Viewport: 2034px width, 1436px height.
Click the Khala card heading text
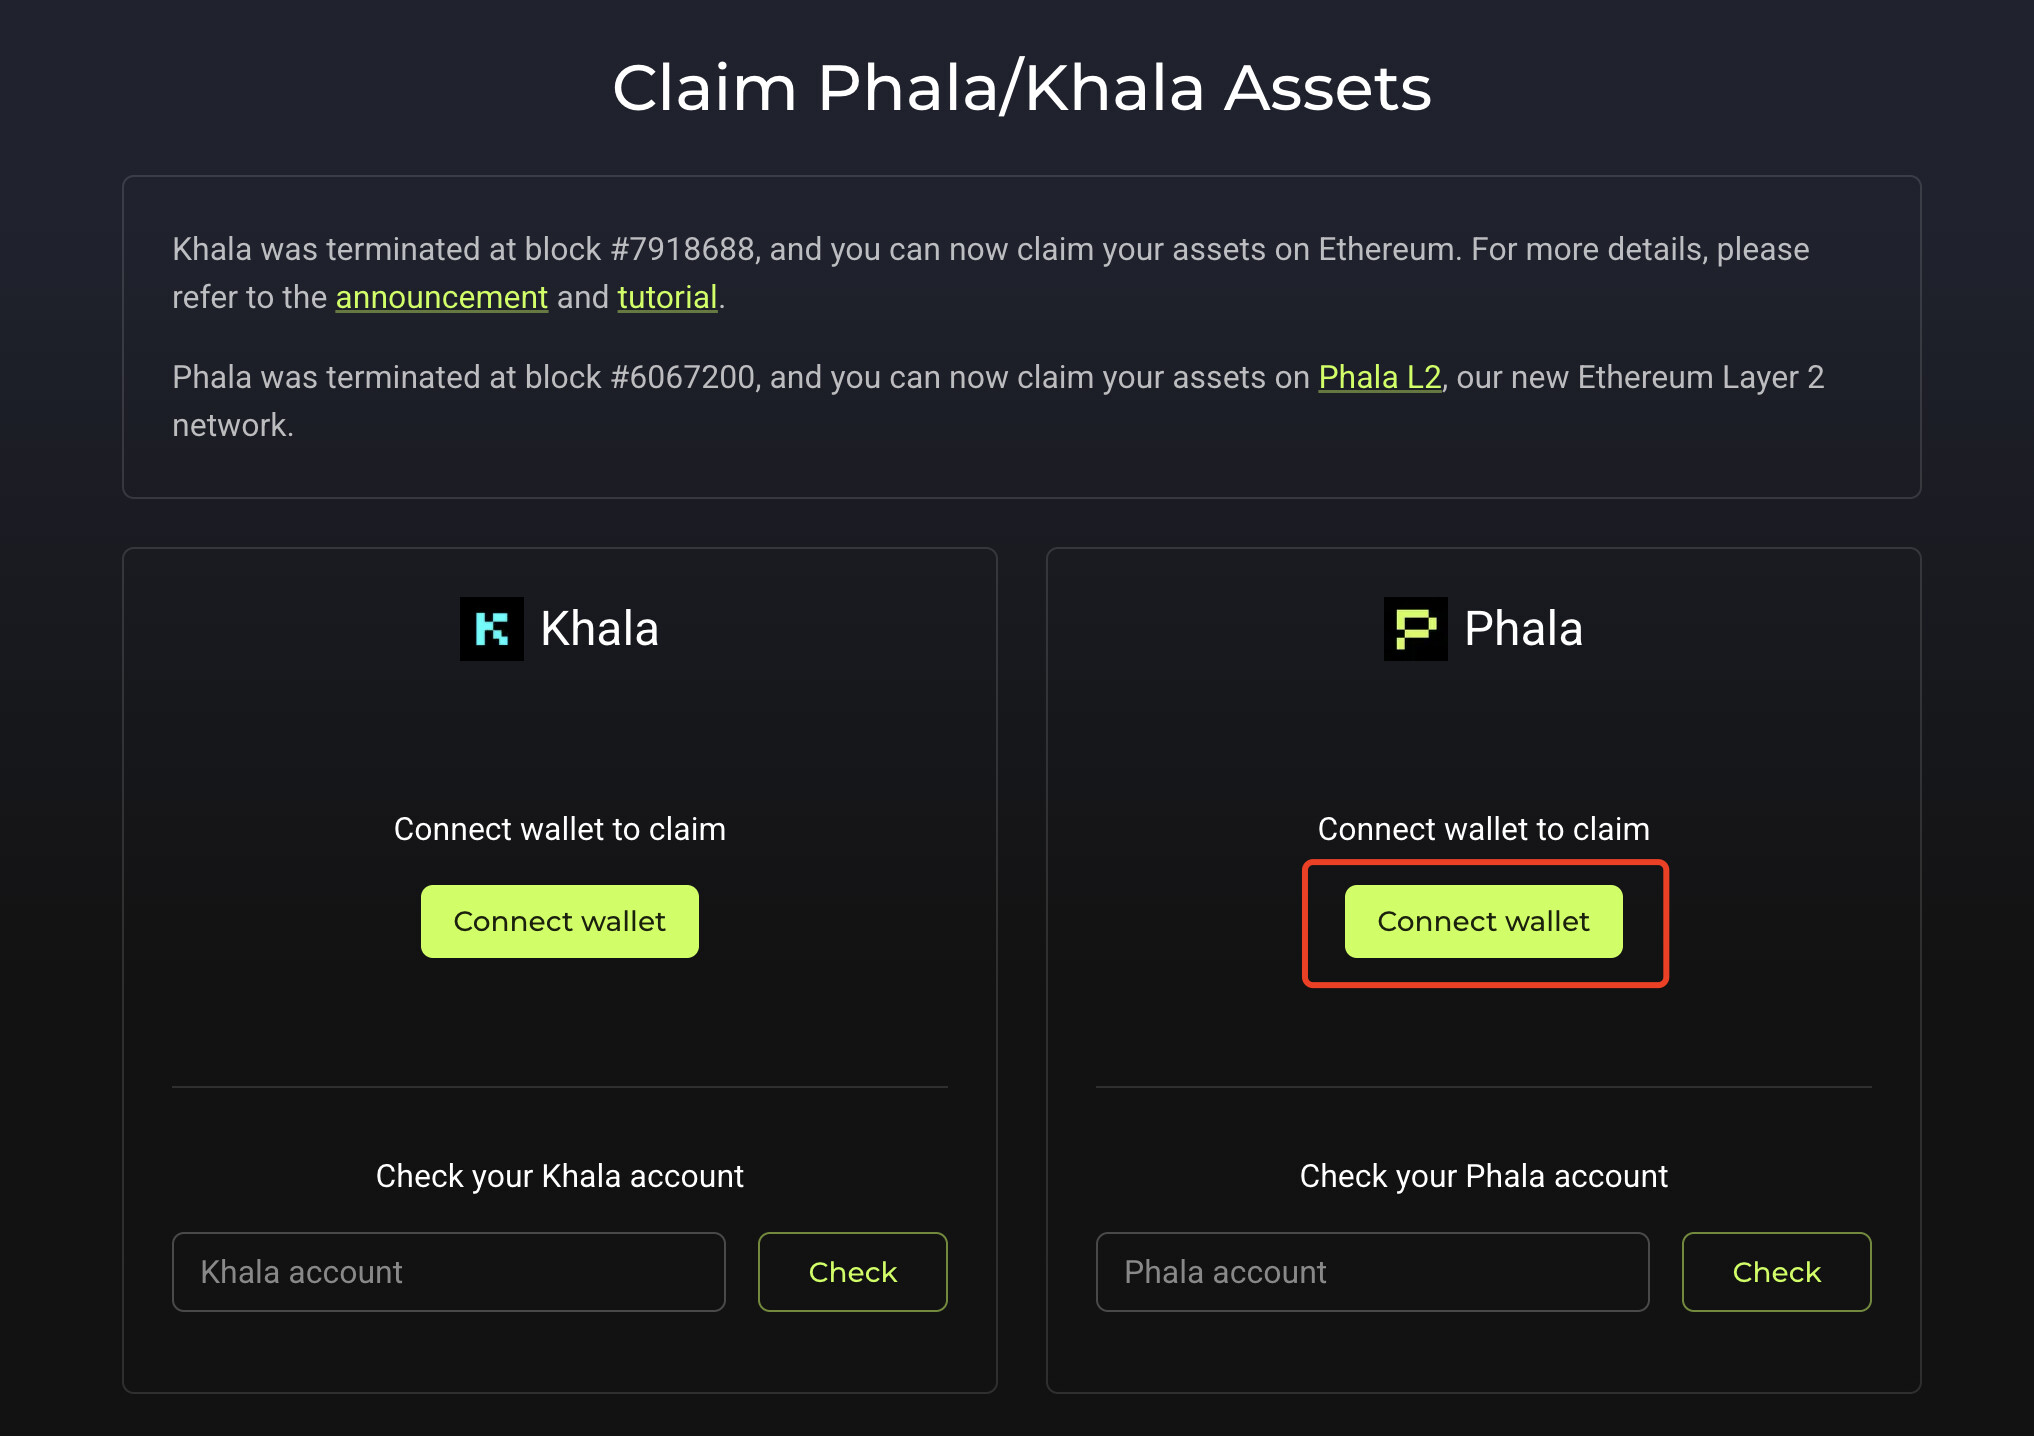(599, 629)
